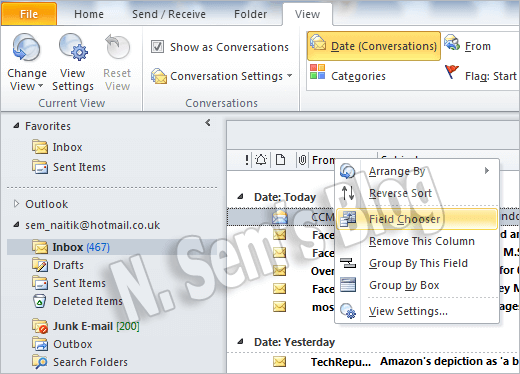
Task: Sort by Importance column header
Action: (x=247, y=160)
